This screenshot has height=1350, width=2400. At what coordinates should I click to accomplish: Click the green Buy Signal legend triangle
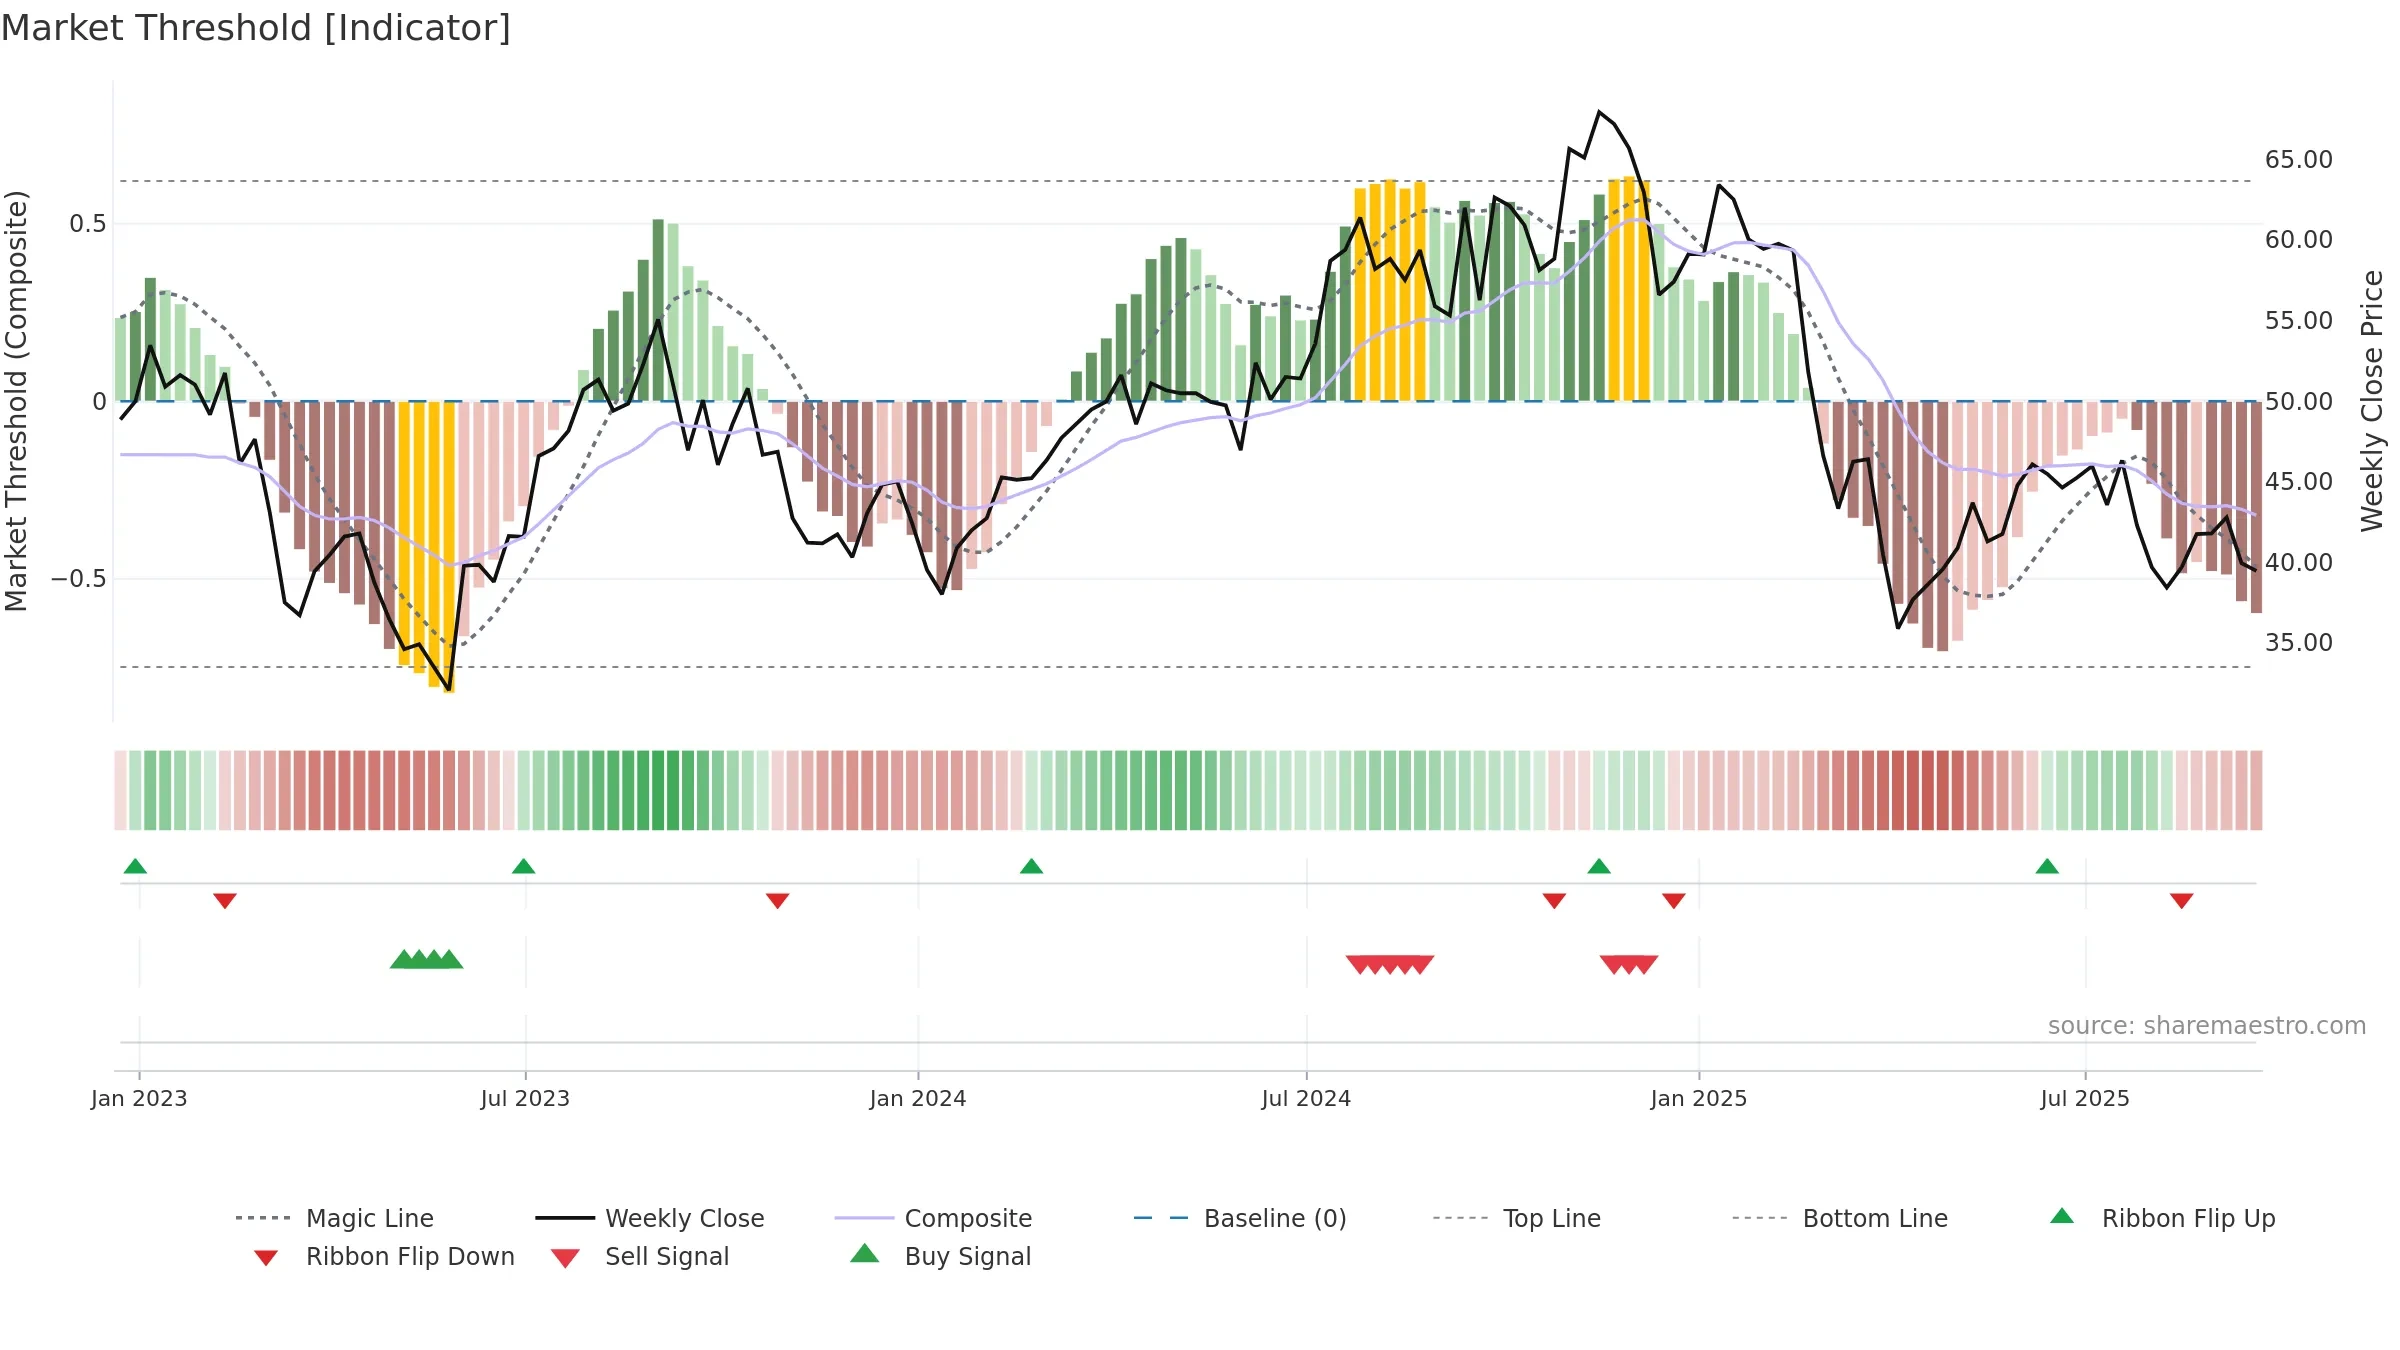(x=865, y=1253)
